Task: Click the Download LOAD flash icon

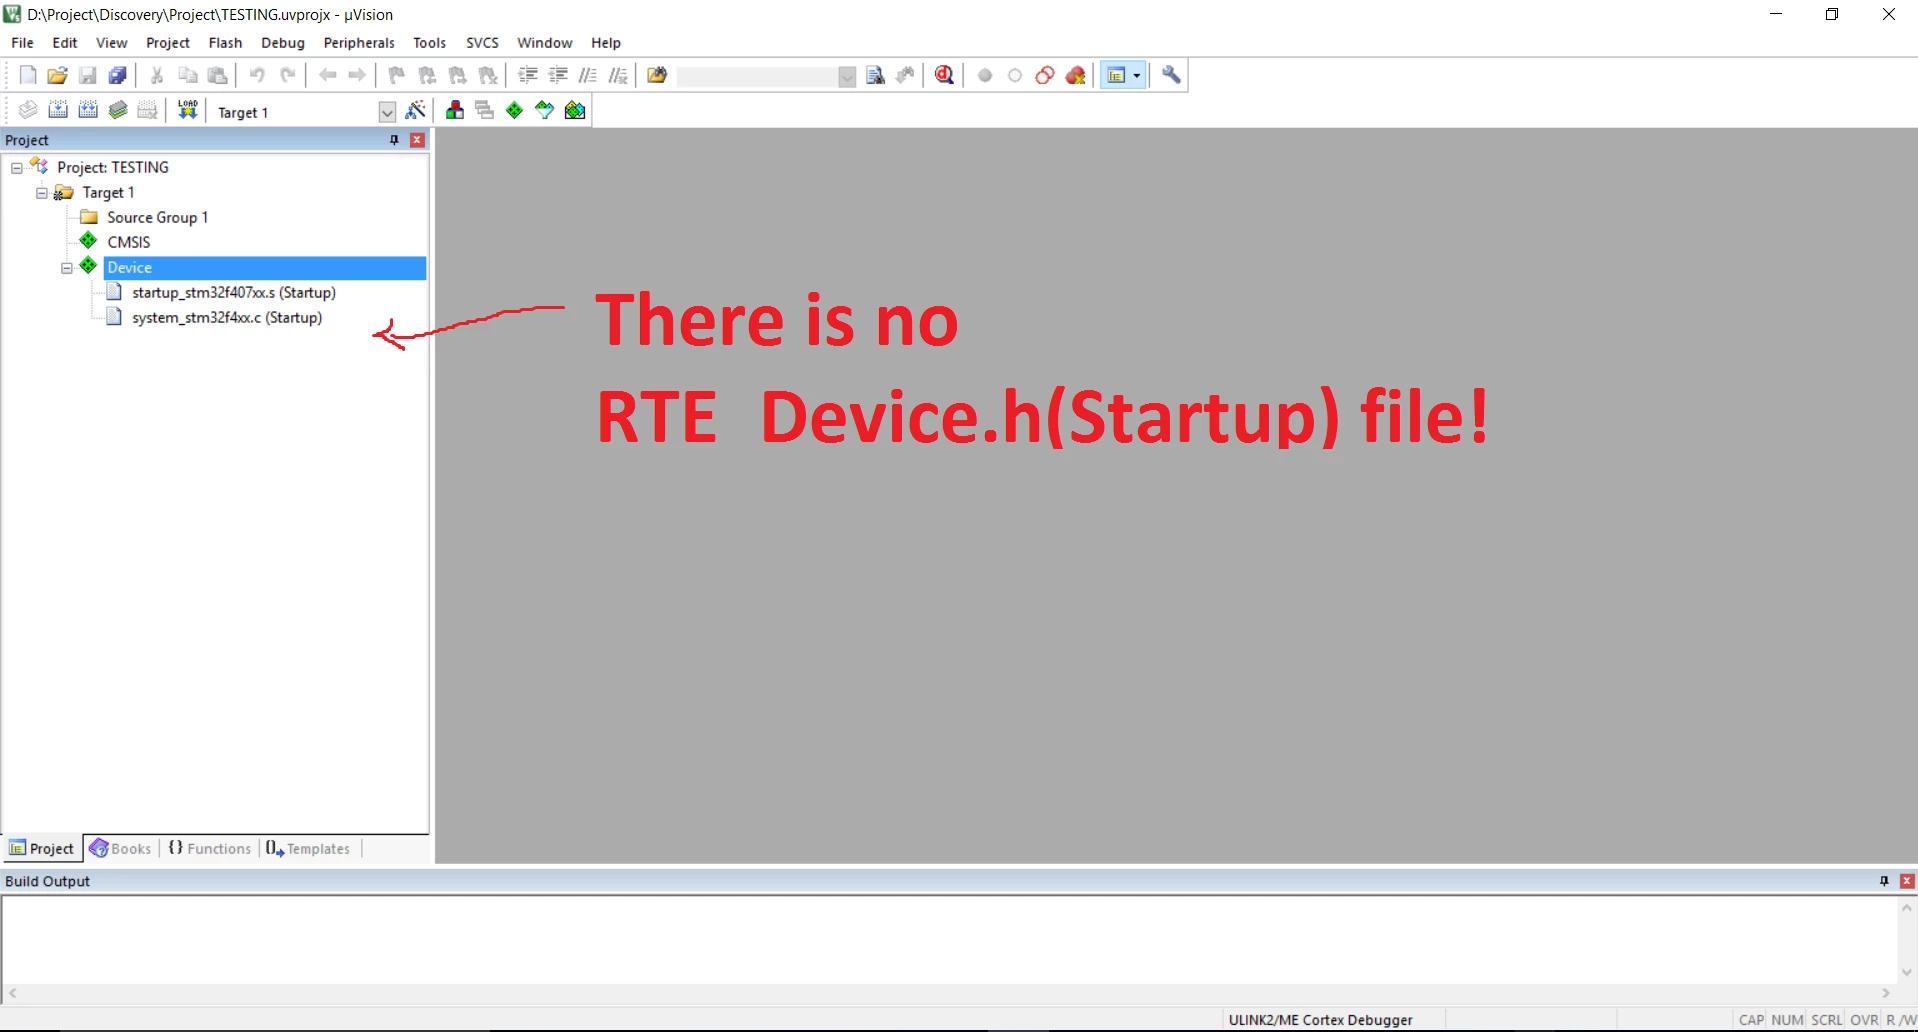Action: tap(187, 111)
